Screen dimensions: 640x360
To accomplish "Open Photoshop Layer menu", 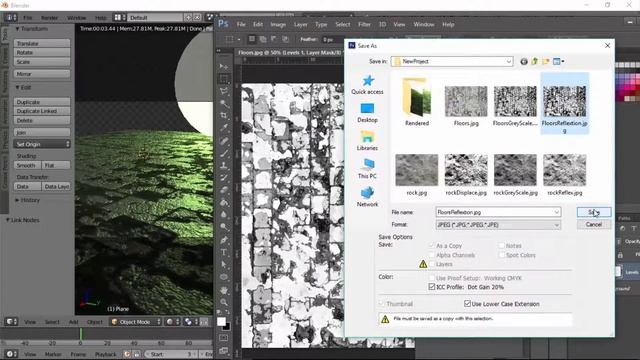I will click(300, 24).
